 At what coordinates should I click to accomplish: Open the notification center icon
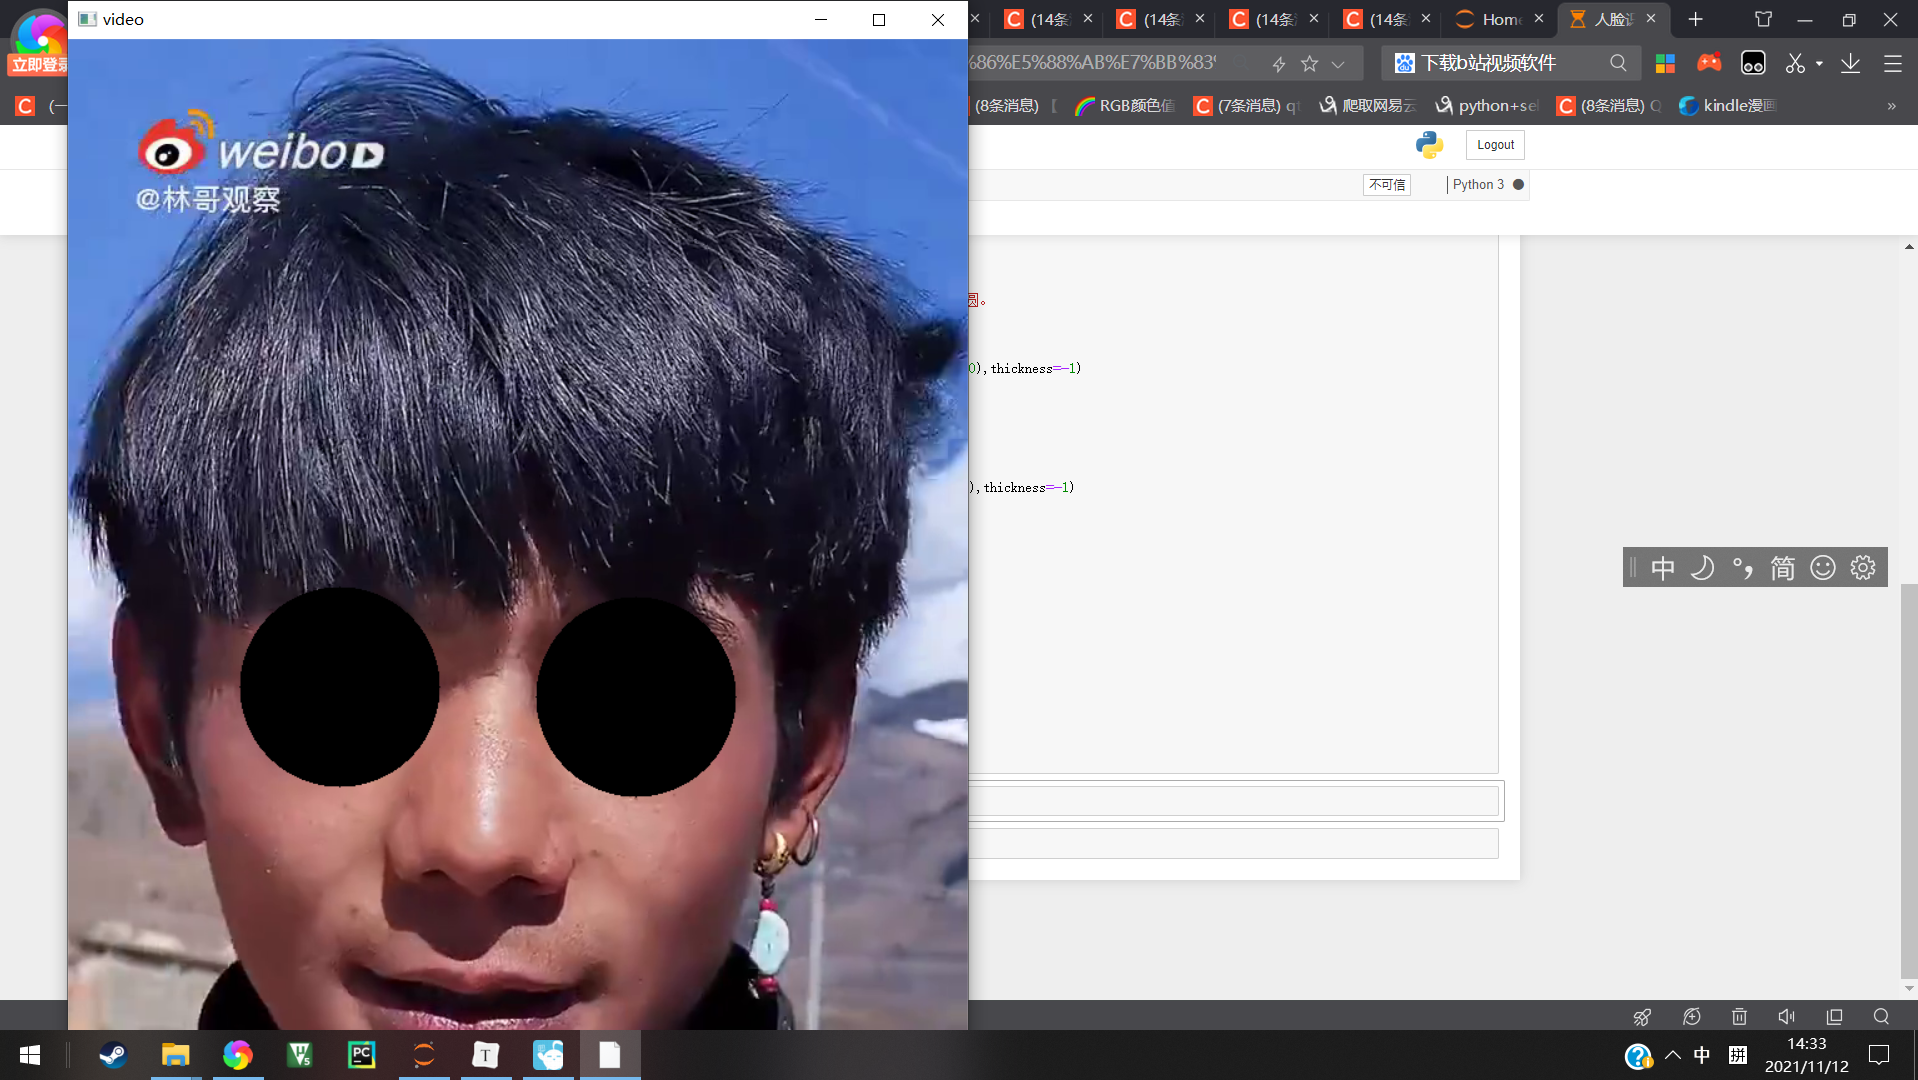click(1879, 1055)
